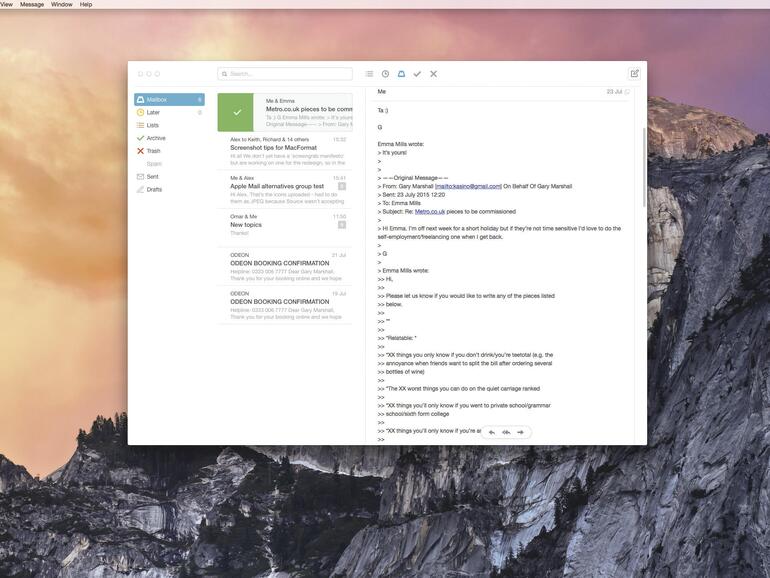
Task: Select the Mailbox inbox toolbar icon
Action: tap(401, 74)
